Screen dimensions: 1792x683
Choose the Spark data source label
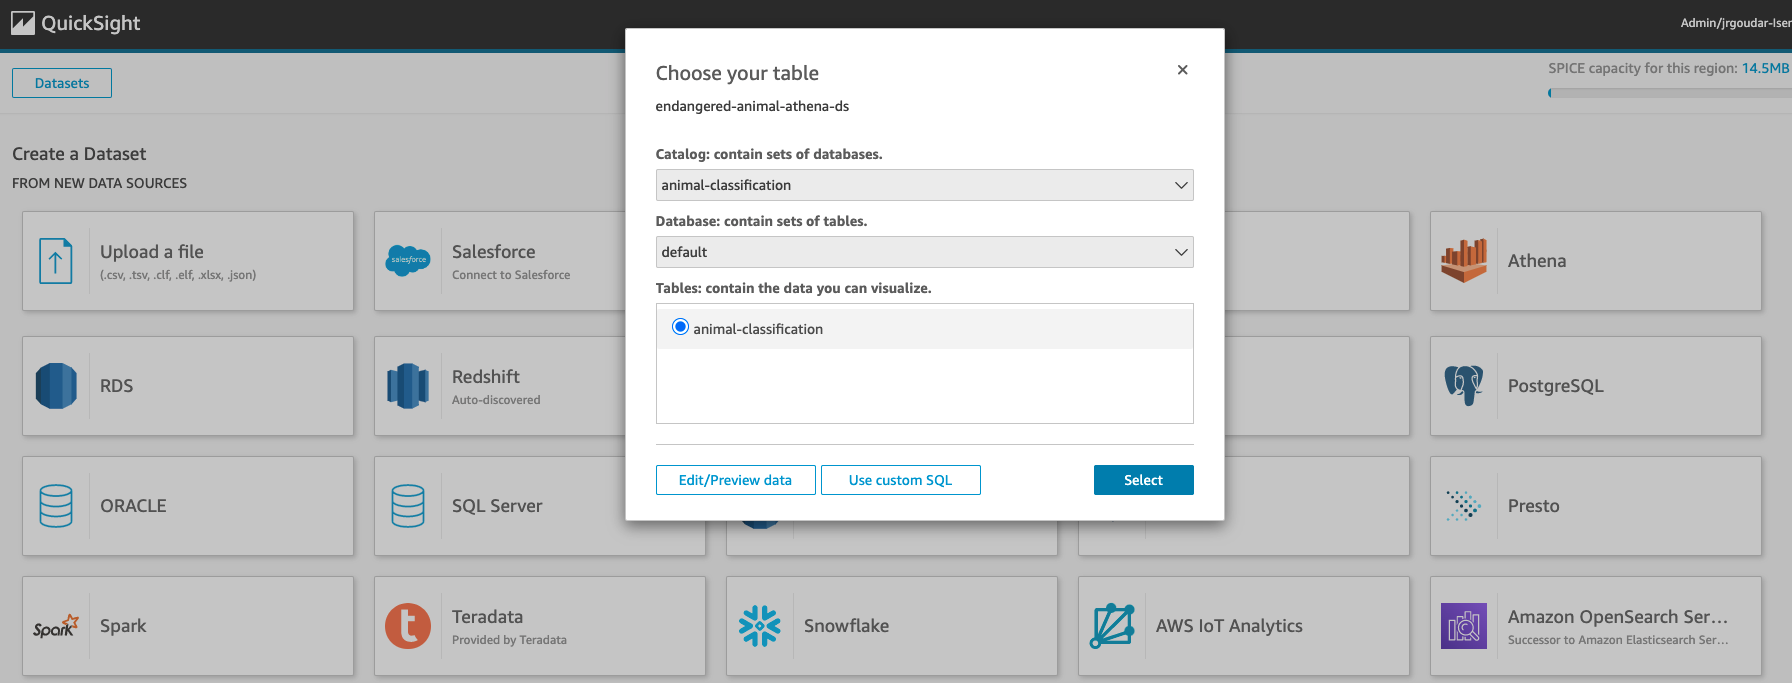(123, 626)
